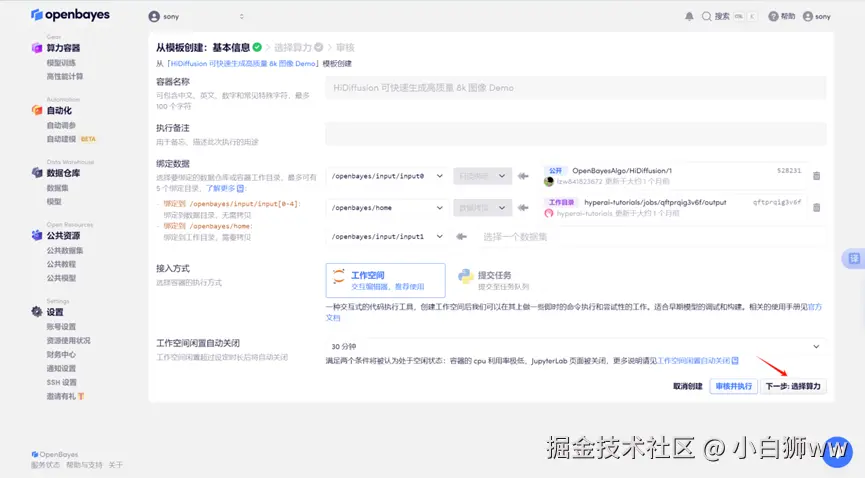Open 高性能计算 in the sidebar
The width and height of the screenshot is (865, 478).
[65, 77]
